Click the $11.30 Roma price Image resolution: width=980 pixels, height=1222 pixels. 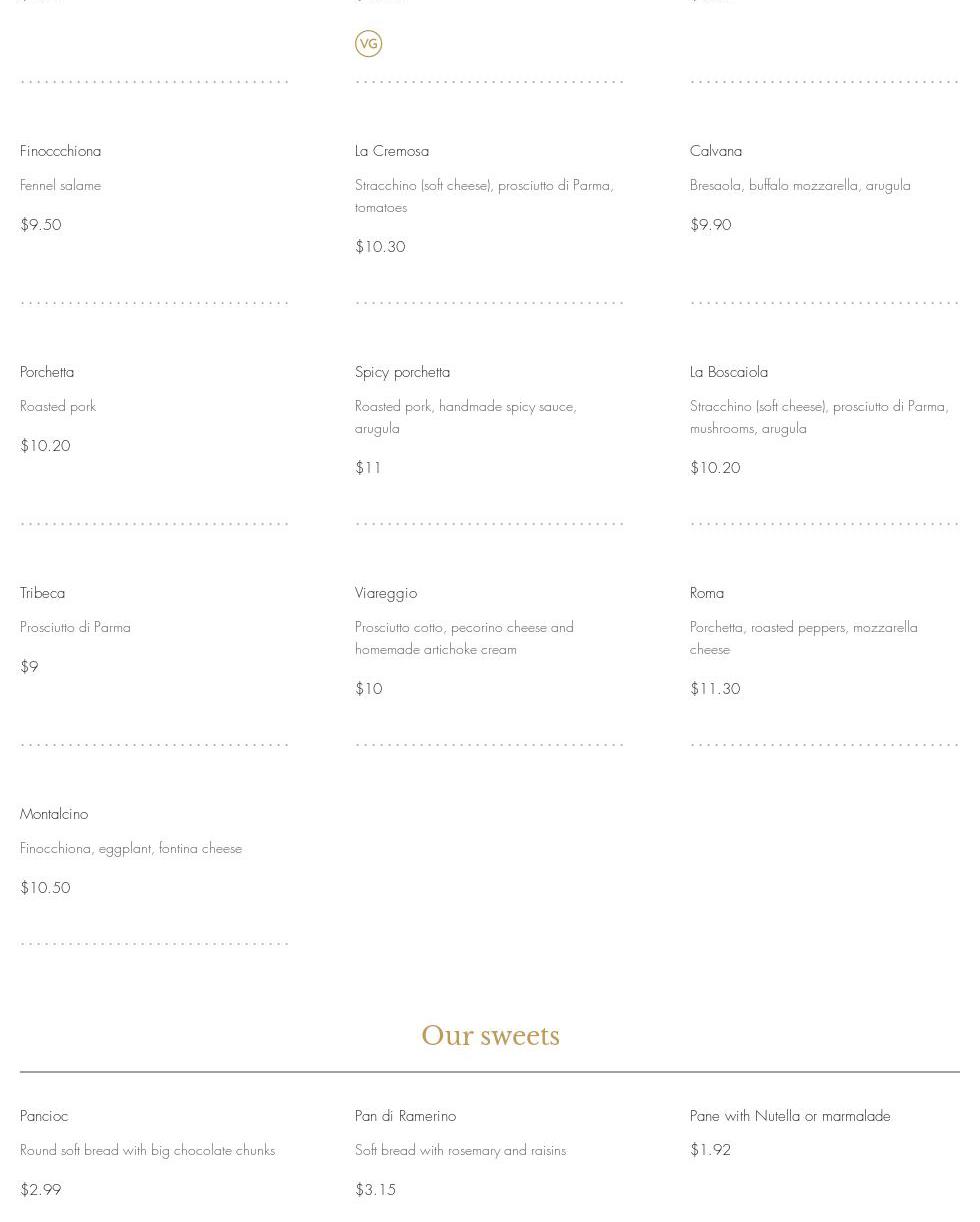(x=714, y=689)
